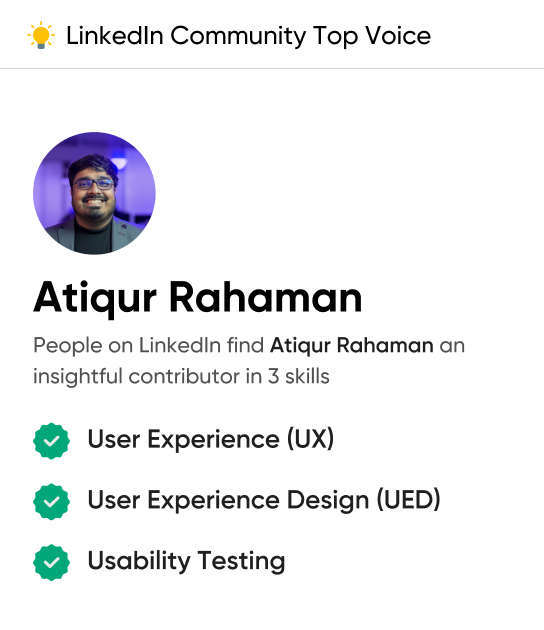Screen dimensions: 544x630
Task: Click the large Atiqur Rahaman name heading
Action: 198,298
